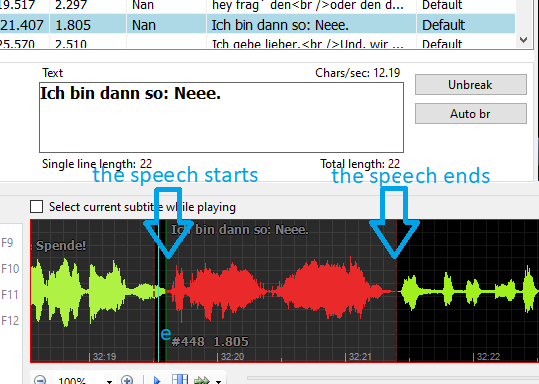Click the 32:20 timeline marker
This screenshot has height=384, width=539.
click(232, 356)
